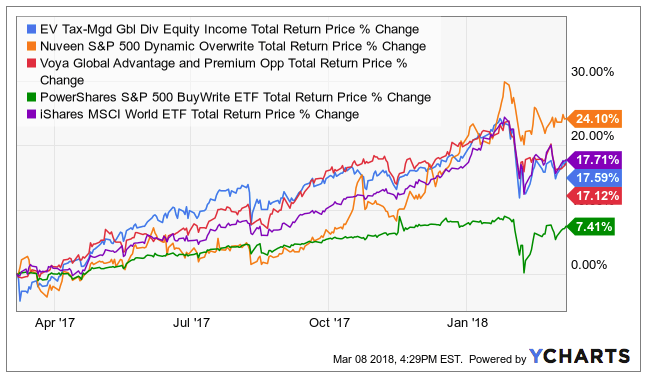The image size is (646, 378).
Task: Click the orange 24.10% value tag
Action: (595, 119)
